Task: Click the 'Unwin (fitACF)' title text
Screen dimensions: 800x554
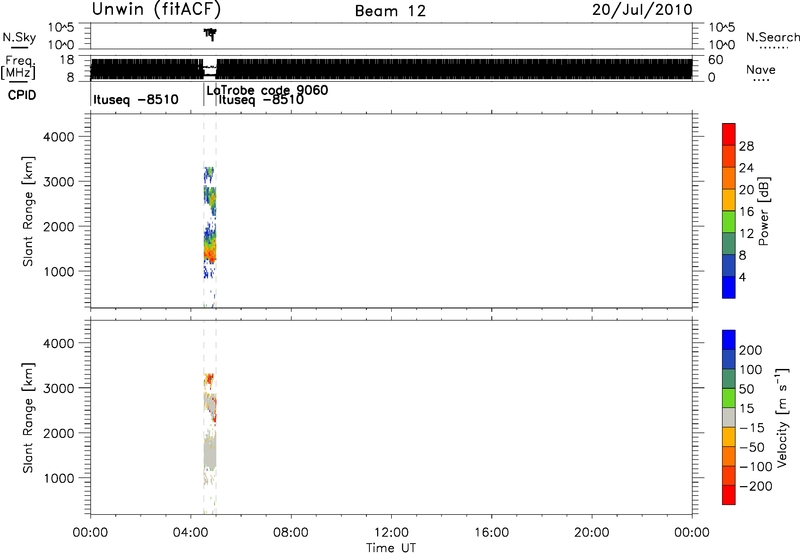Action: click(157, 9)
